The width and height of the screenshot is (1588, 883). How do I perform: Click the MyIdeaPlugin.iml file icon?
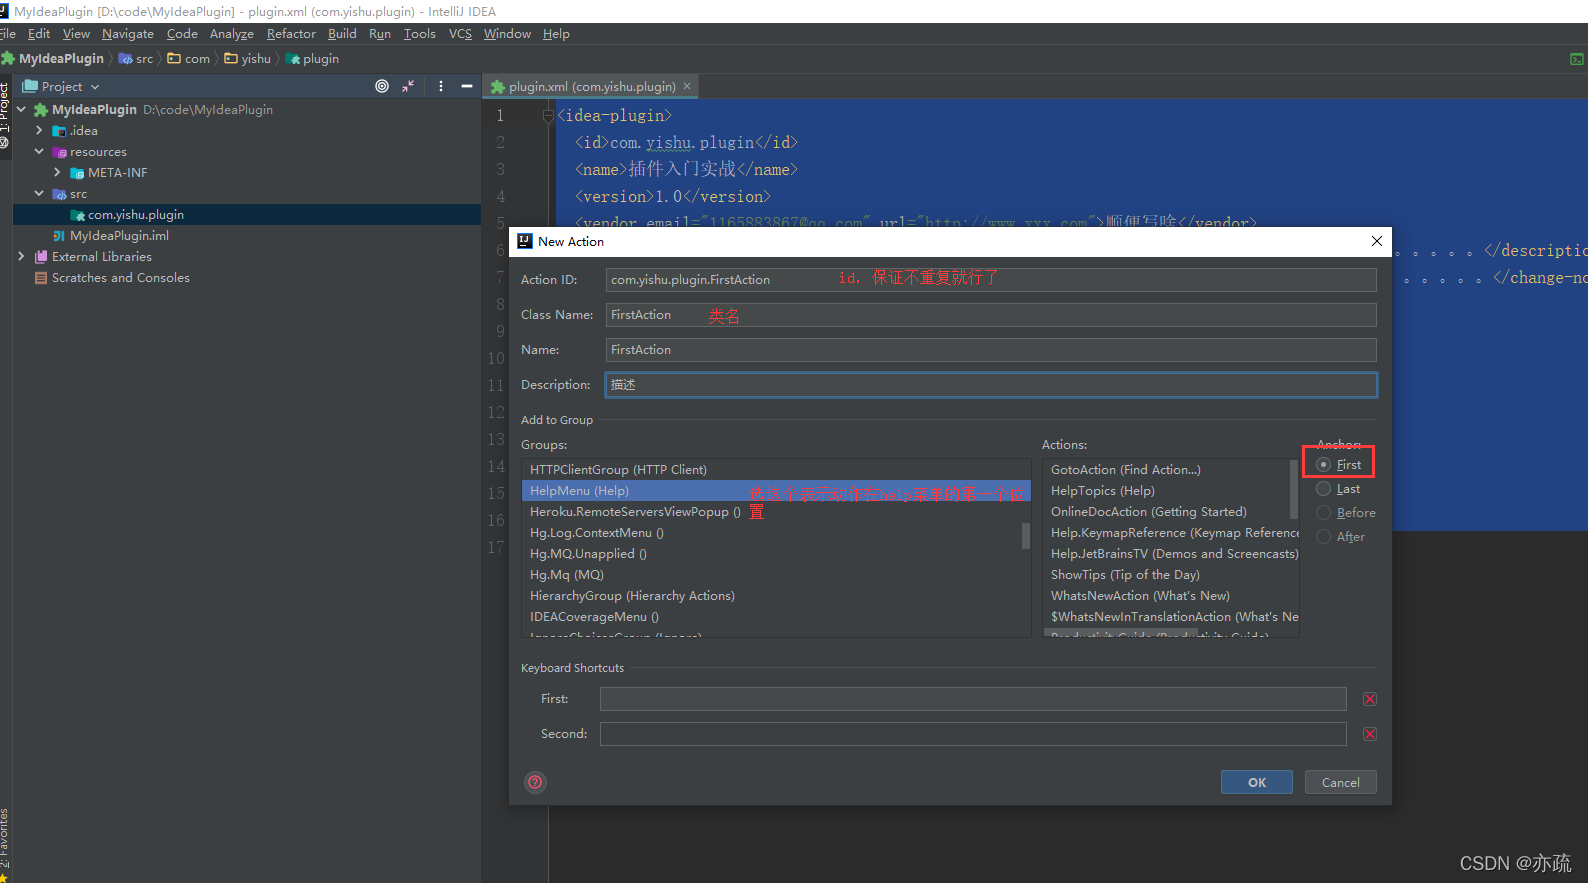tap(59, 236)
